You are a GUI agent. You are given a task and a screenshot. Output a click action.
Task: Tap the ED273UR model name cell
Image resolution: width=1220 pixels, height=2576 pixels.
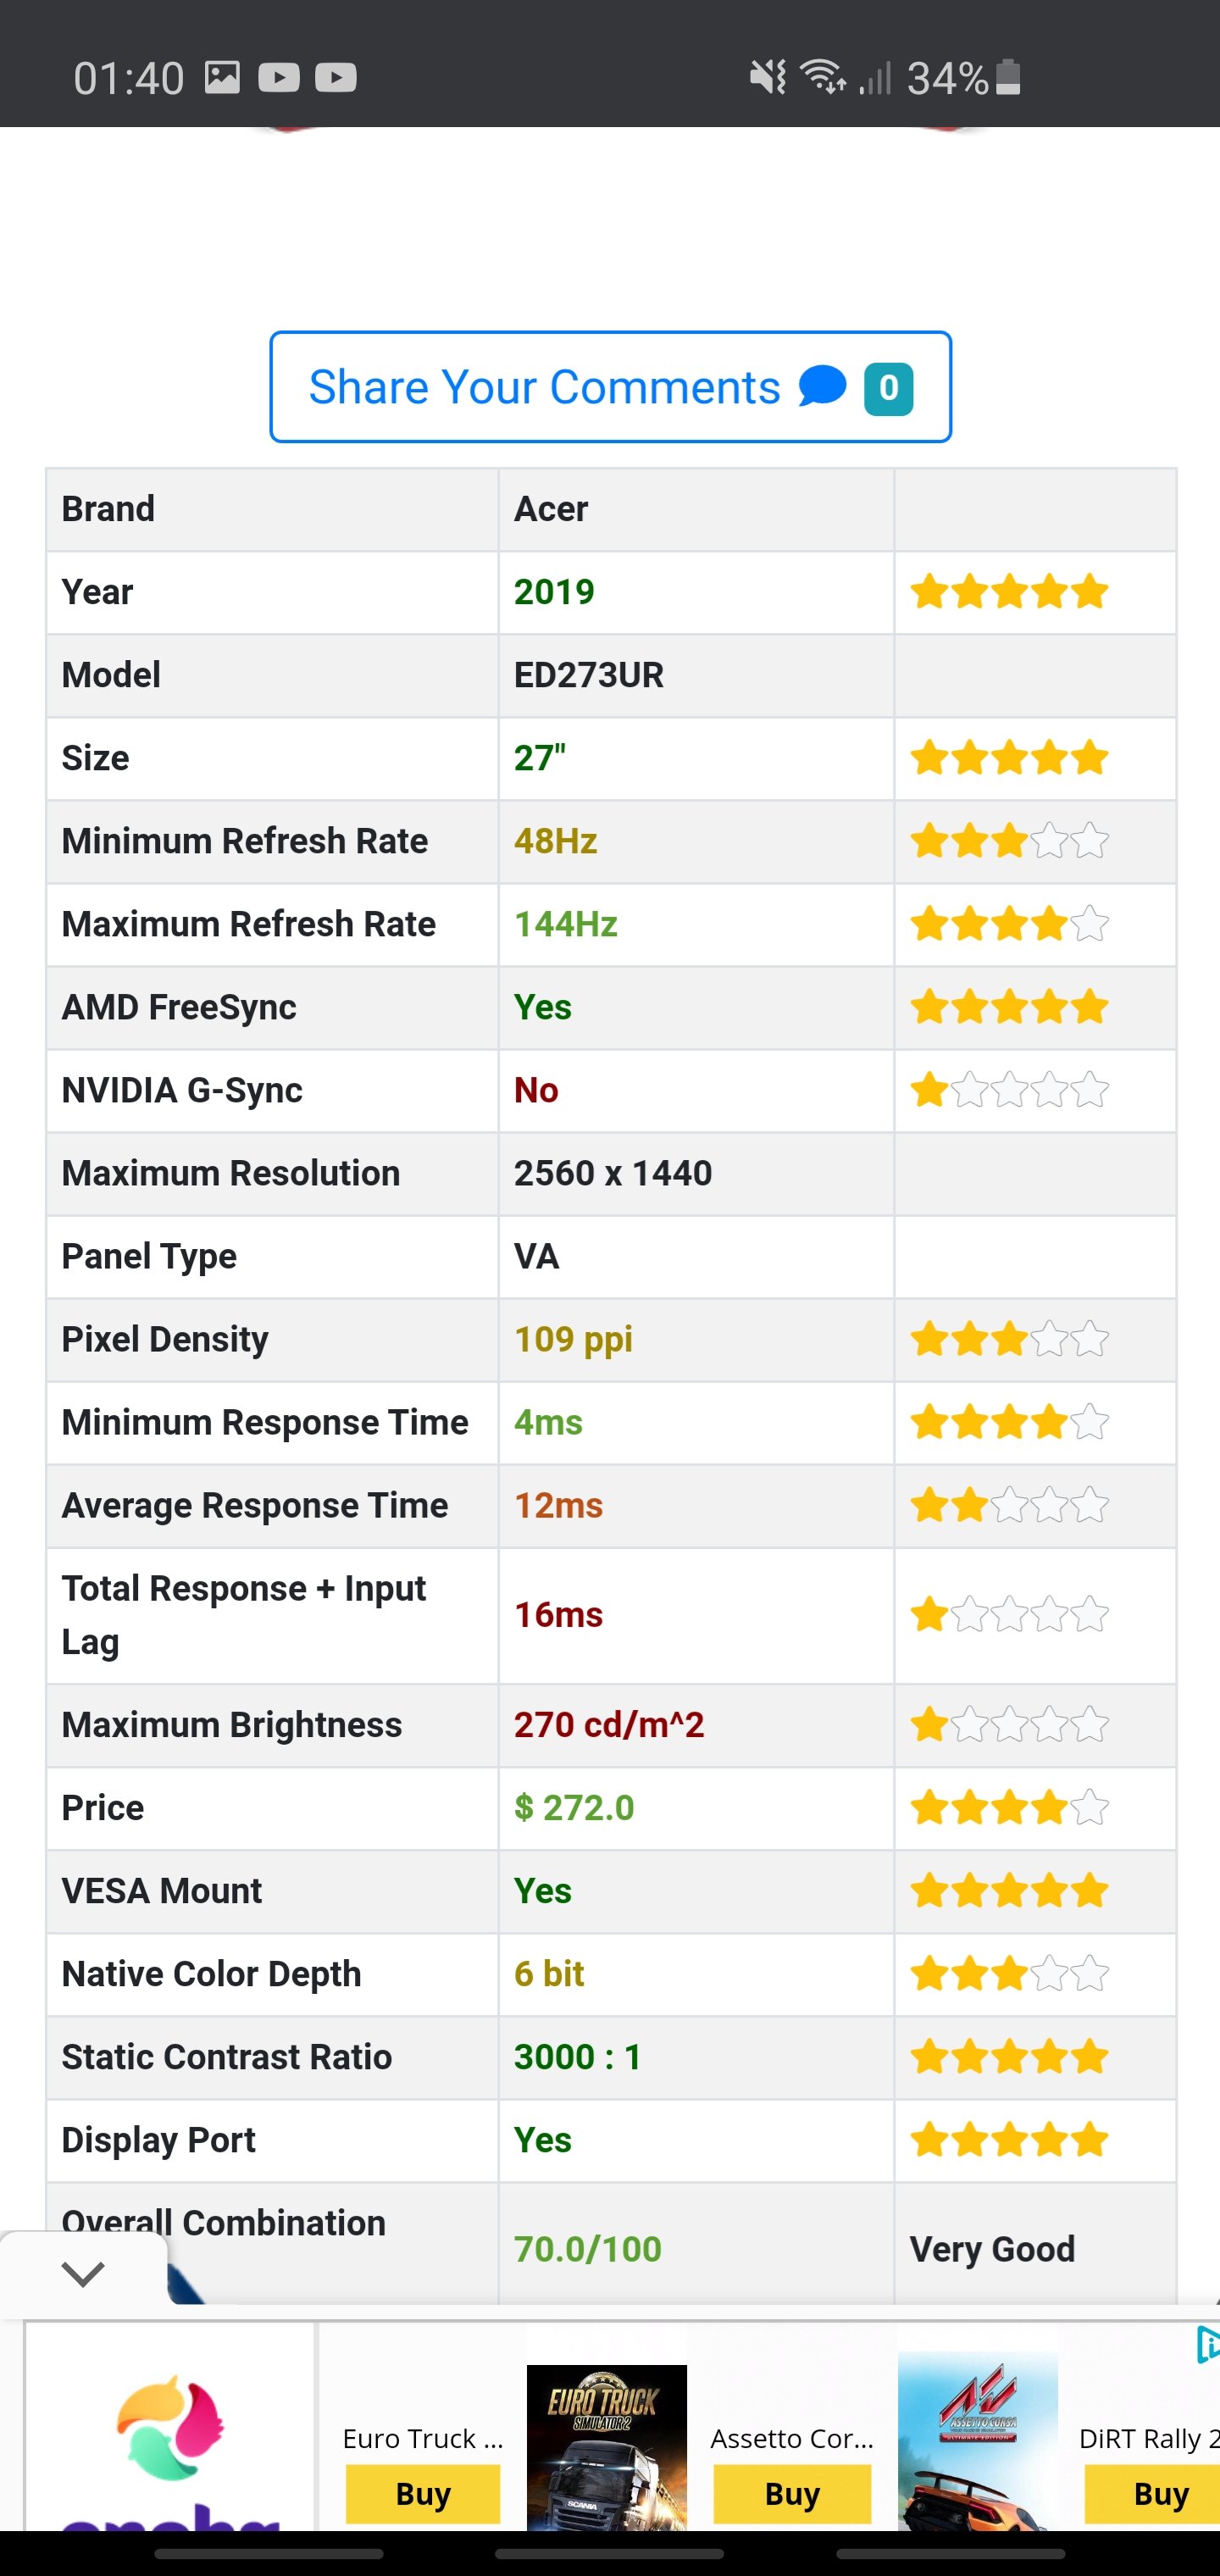(x=589, y=675)
